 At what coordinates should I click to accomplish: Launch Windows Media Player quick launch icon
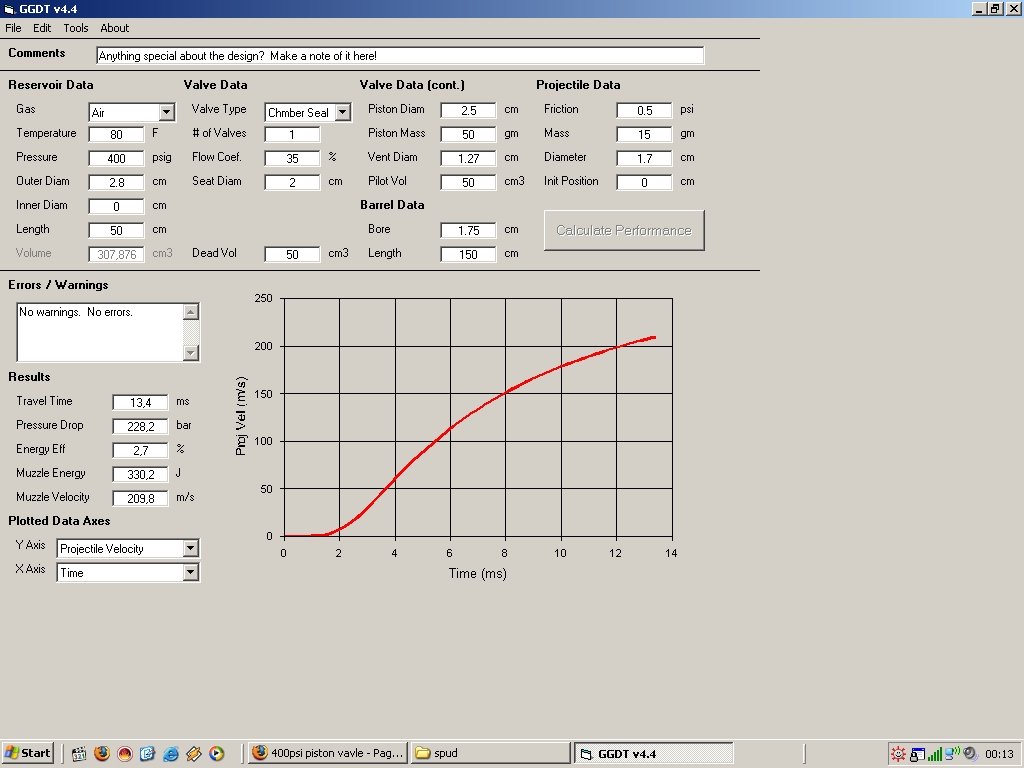tap(217, 753)
